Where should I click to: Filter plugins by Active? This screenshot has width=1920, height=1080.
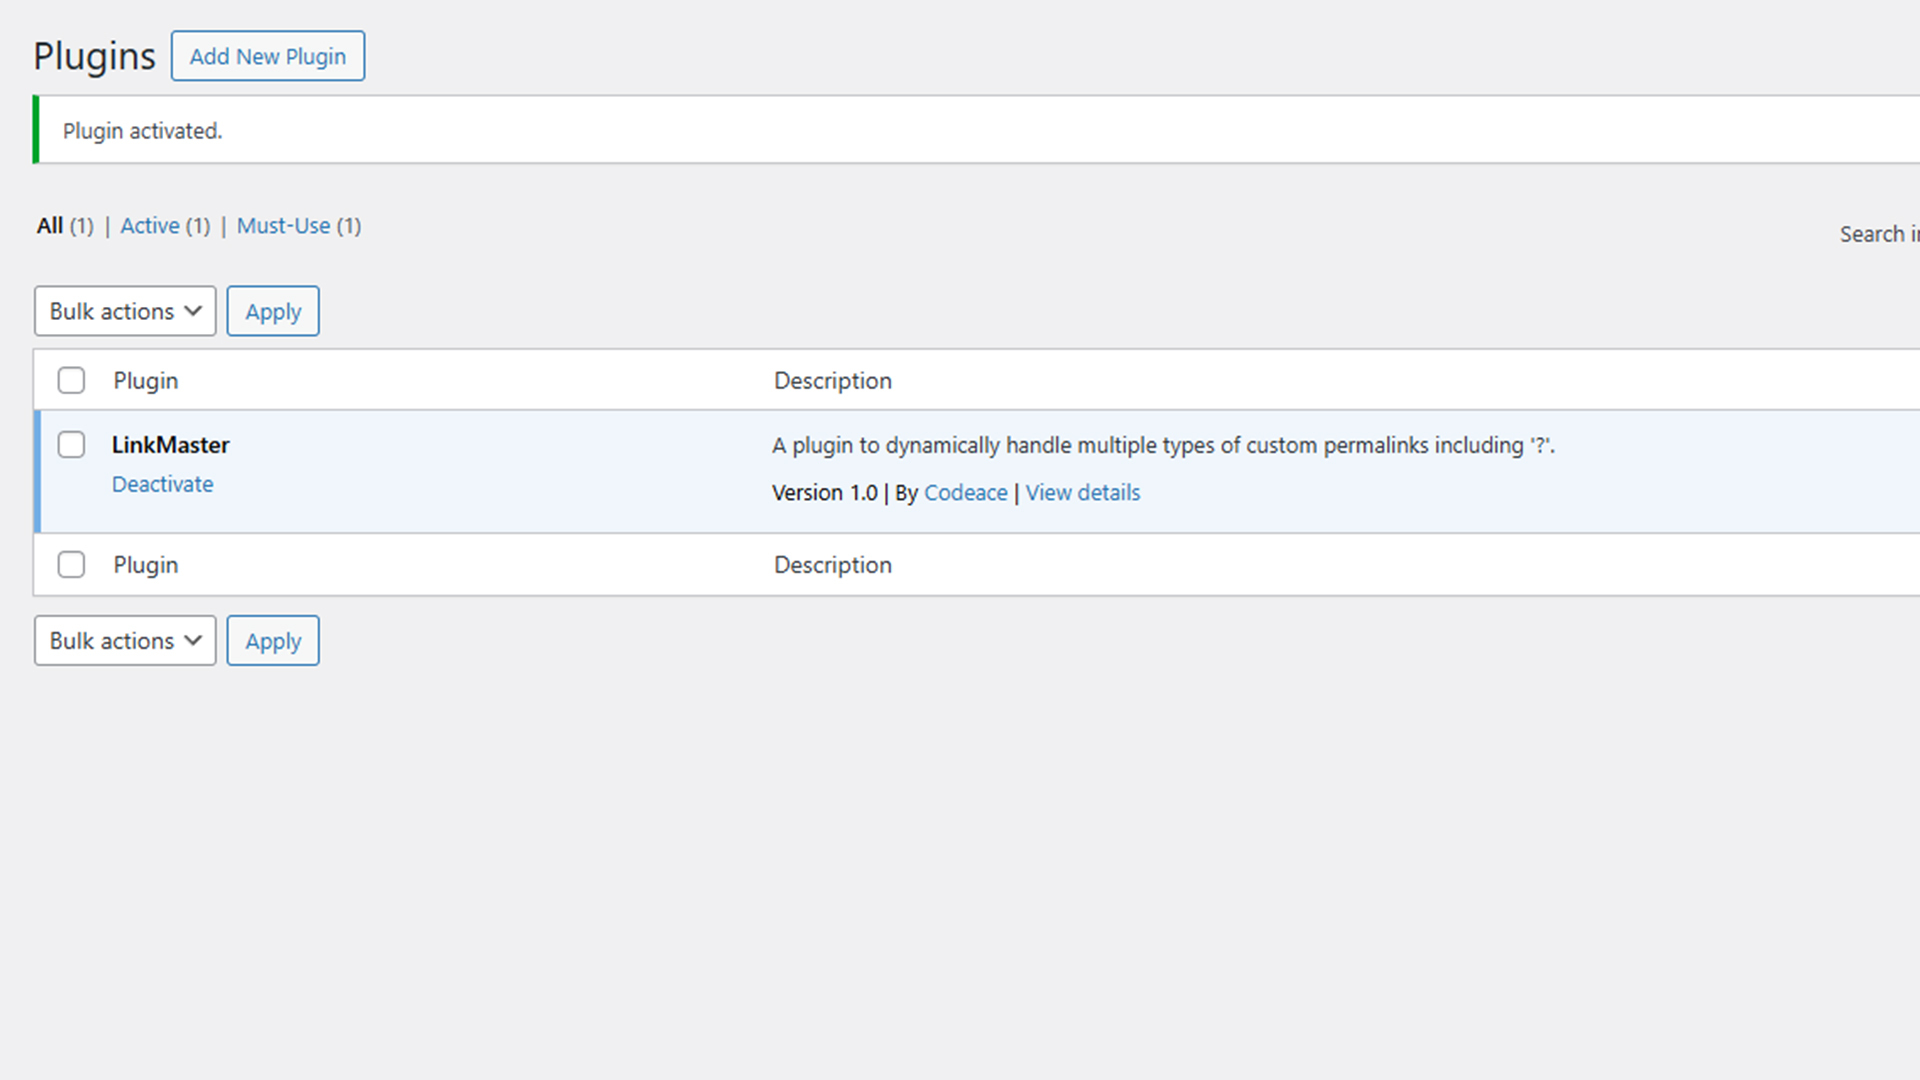click(165, 226)
